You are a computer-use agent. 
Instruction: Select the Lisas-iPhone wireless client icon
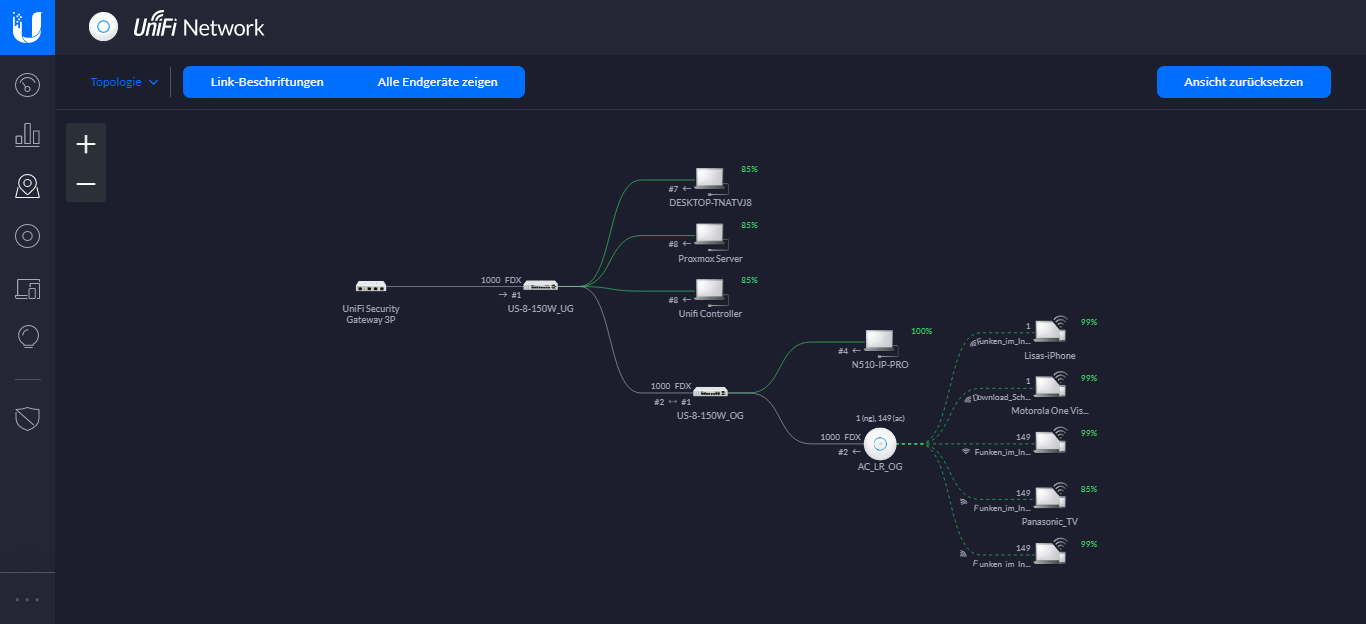(1051, 331)
